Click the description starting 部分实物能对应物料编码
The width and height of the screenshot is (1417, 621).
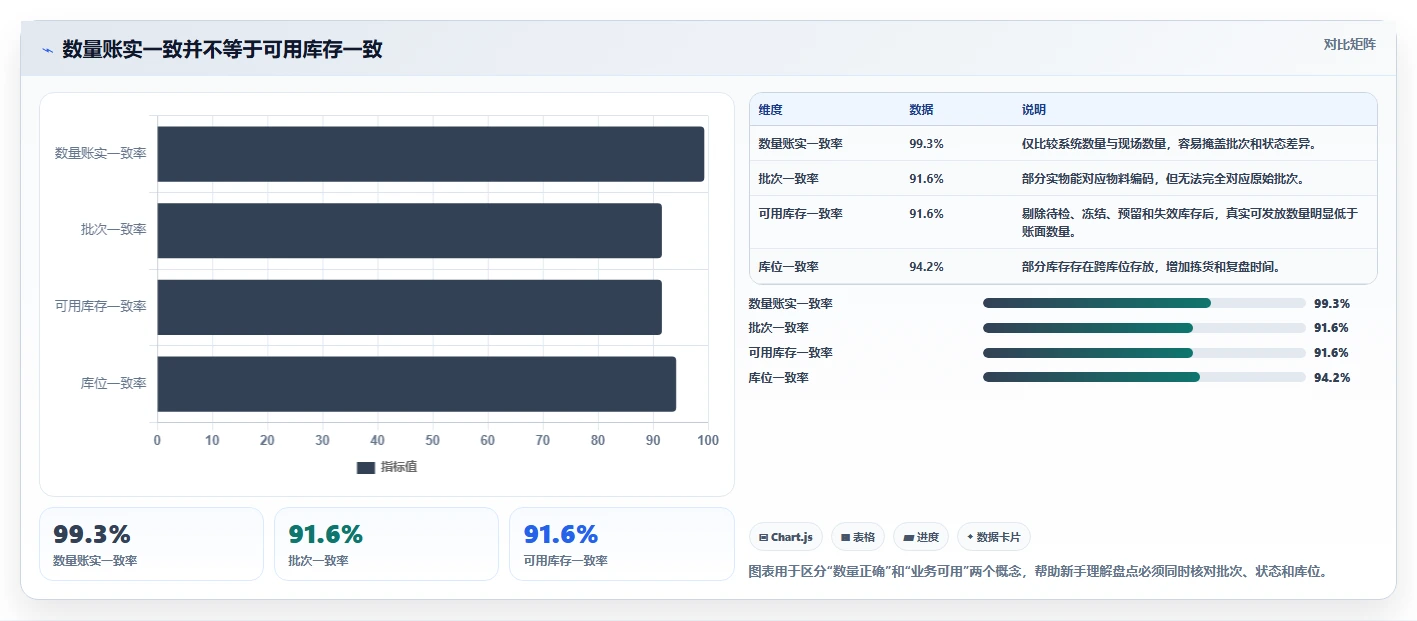coord(1163,179)
